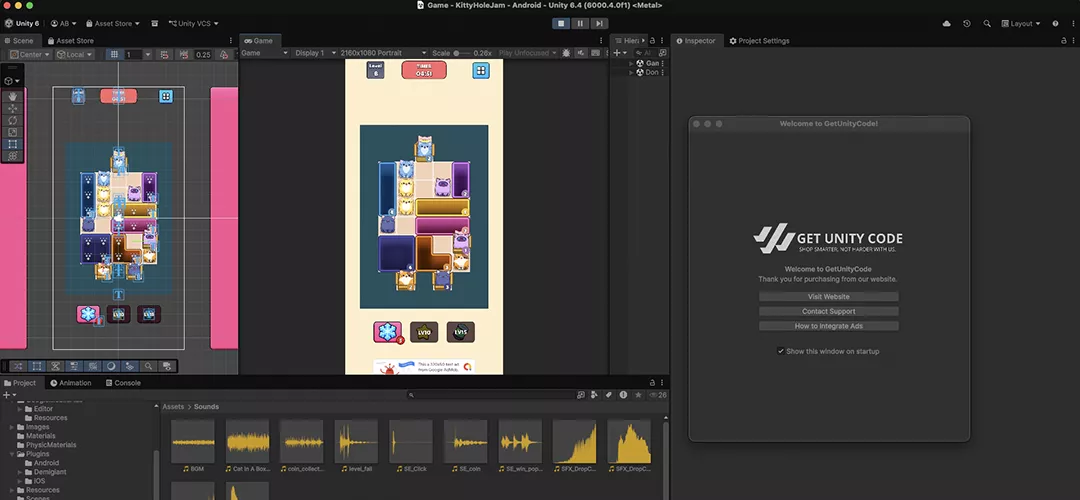Click the Step frame button
Screen dimensions: 1080x500
pos(598,23)
